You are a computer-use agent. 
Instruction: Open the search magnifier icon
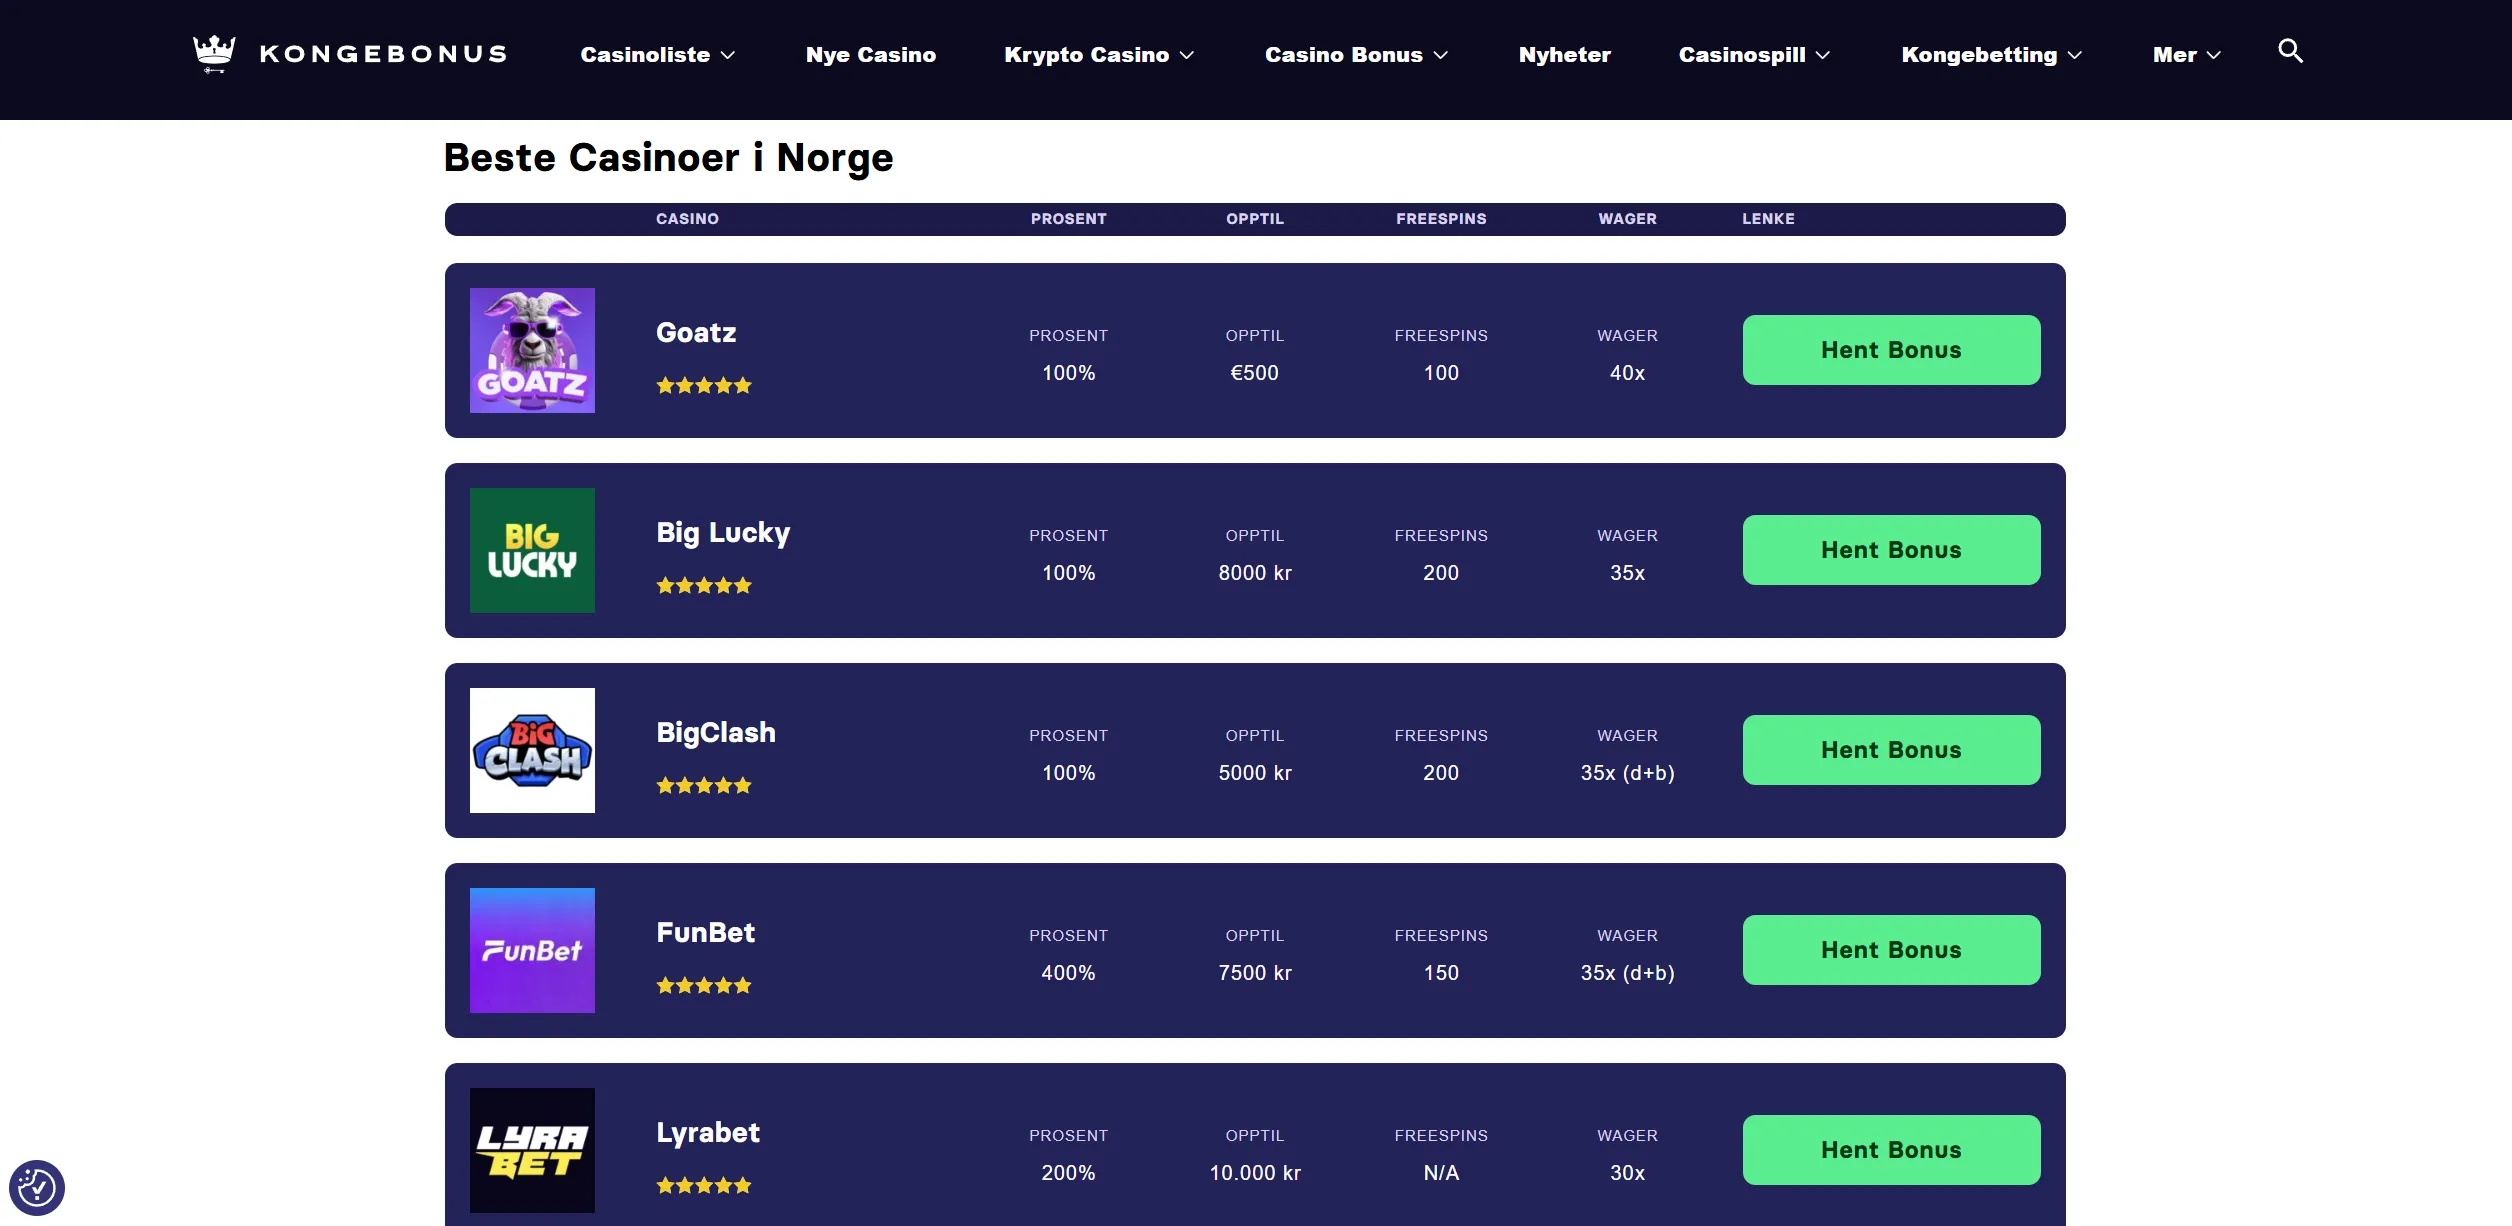[x=2290, y=51]
